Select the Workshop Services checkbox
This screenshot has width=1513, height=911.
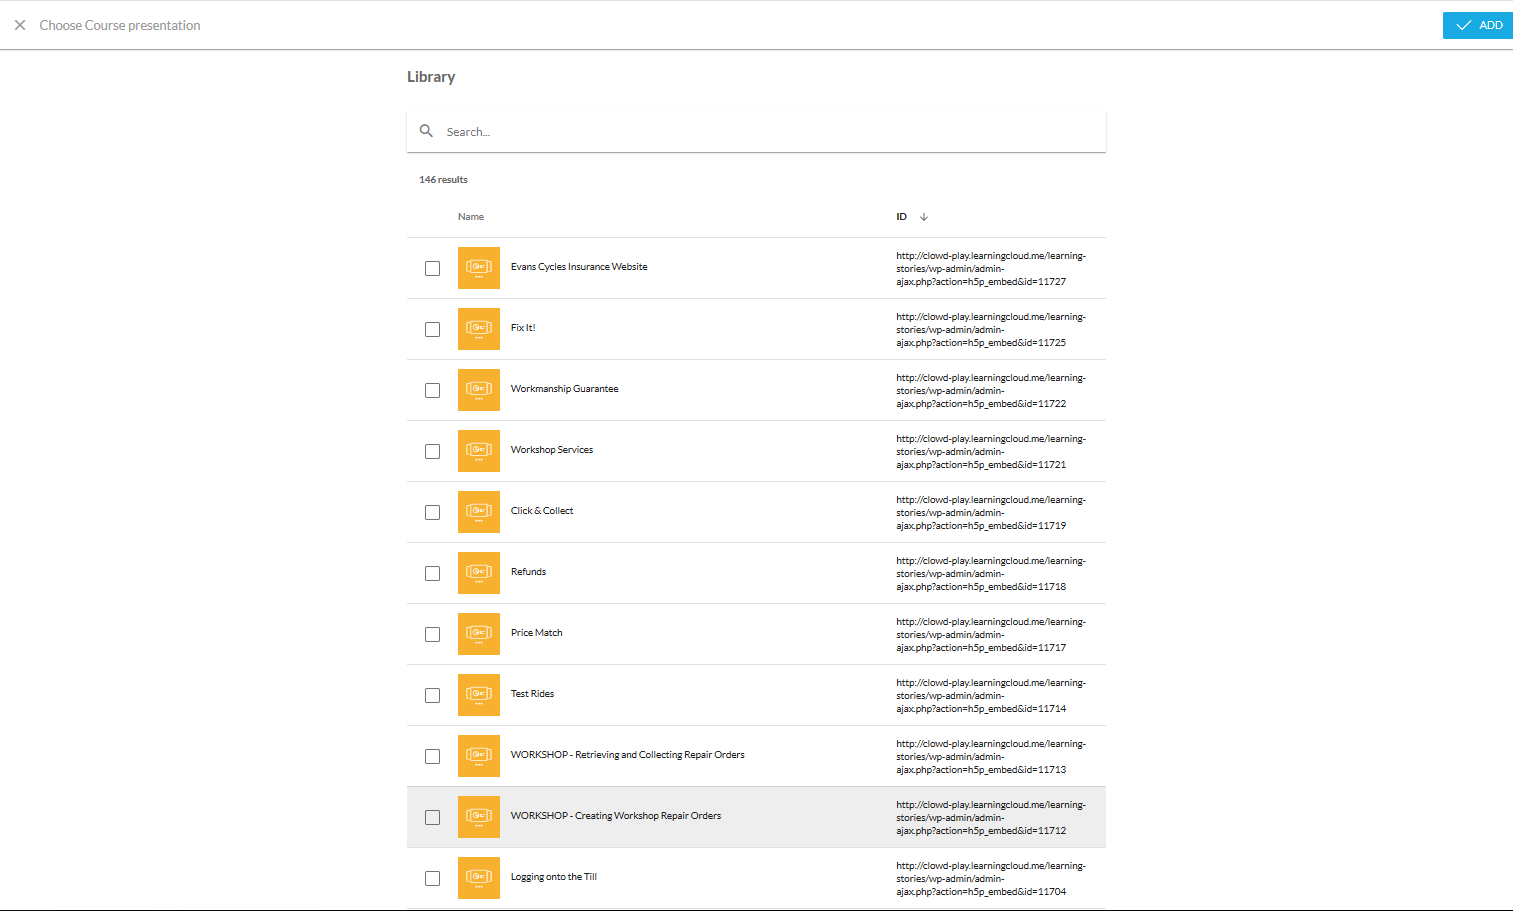(x=432, y=451)
